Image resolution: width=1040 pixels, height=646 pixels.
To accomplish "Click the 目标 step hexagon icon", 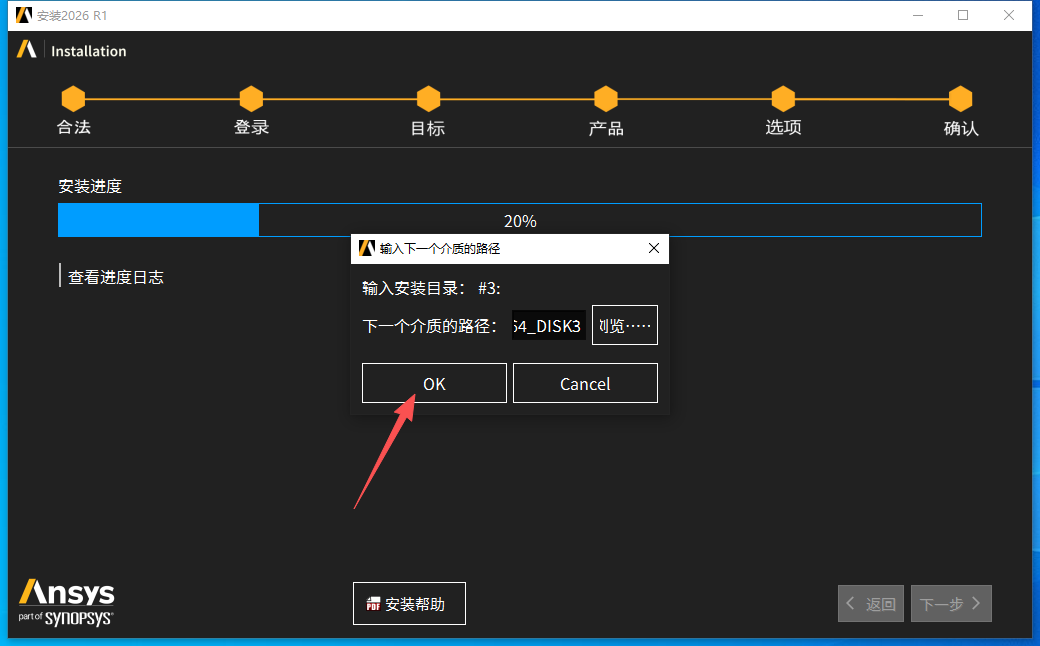I will click(427, 100).
